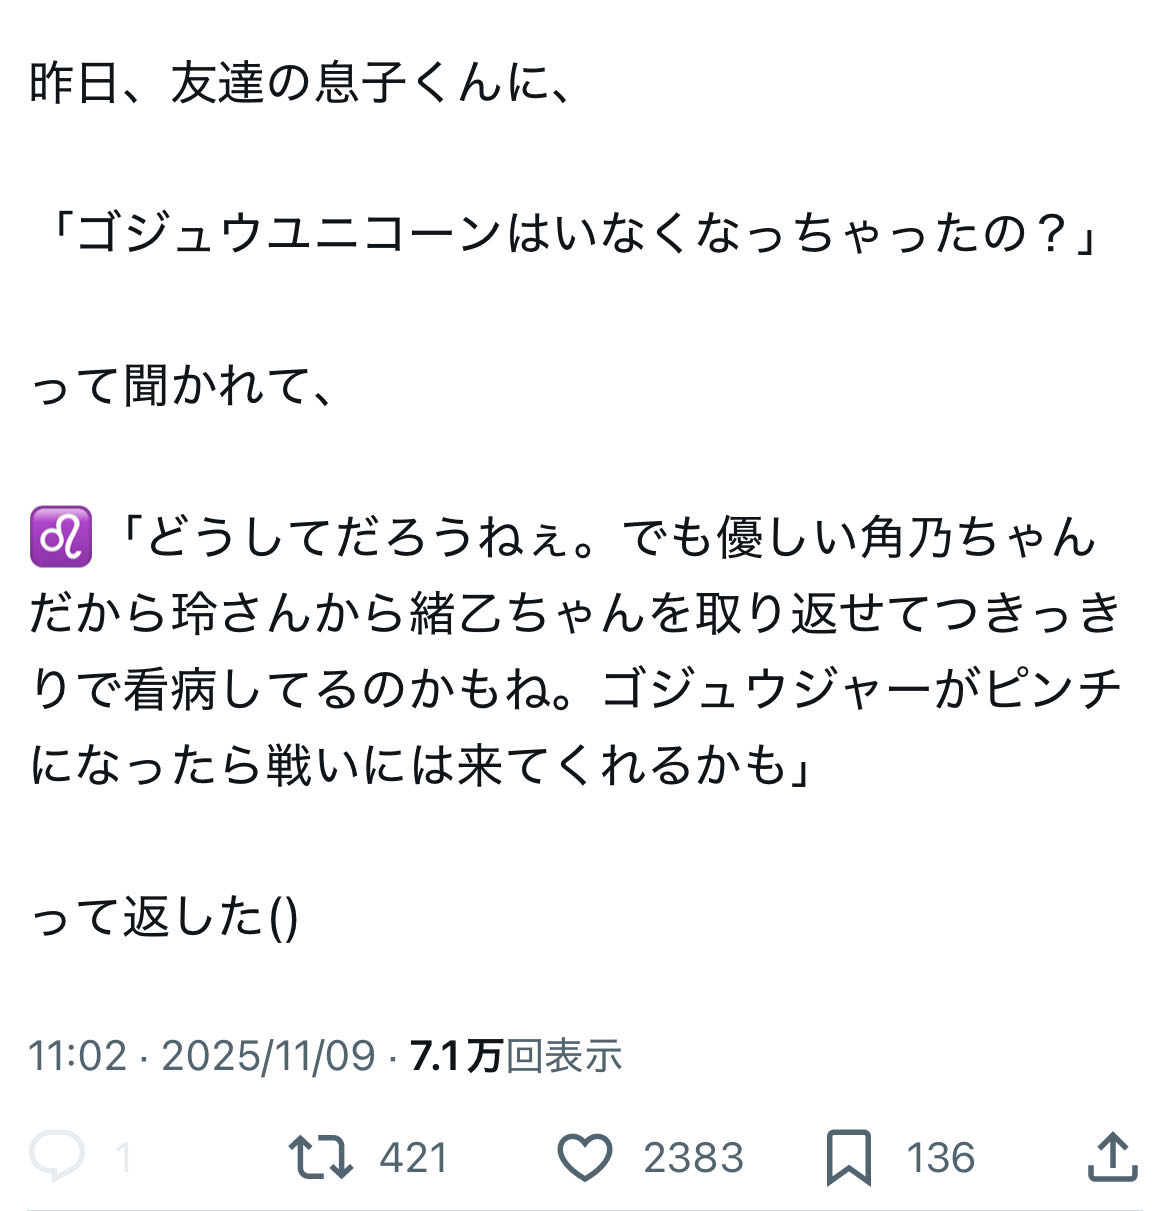Click the purple Leo zodiac emoji
The image size is (1170, 1211).
[x=61, y=537]
